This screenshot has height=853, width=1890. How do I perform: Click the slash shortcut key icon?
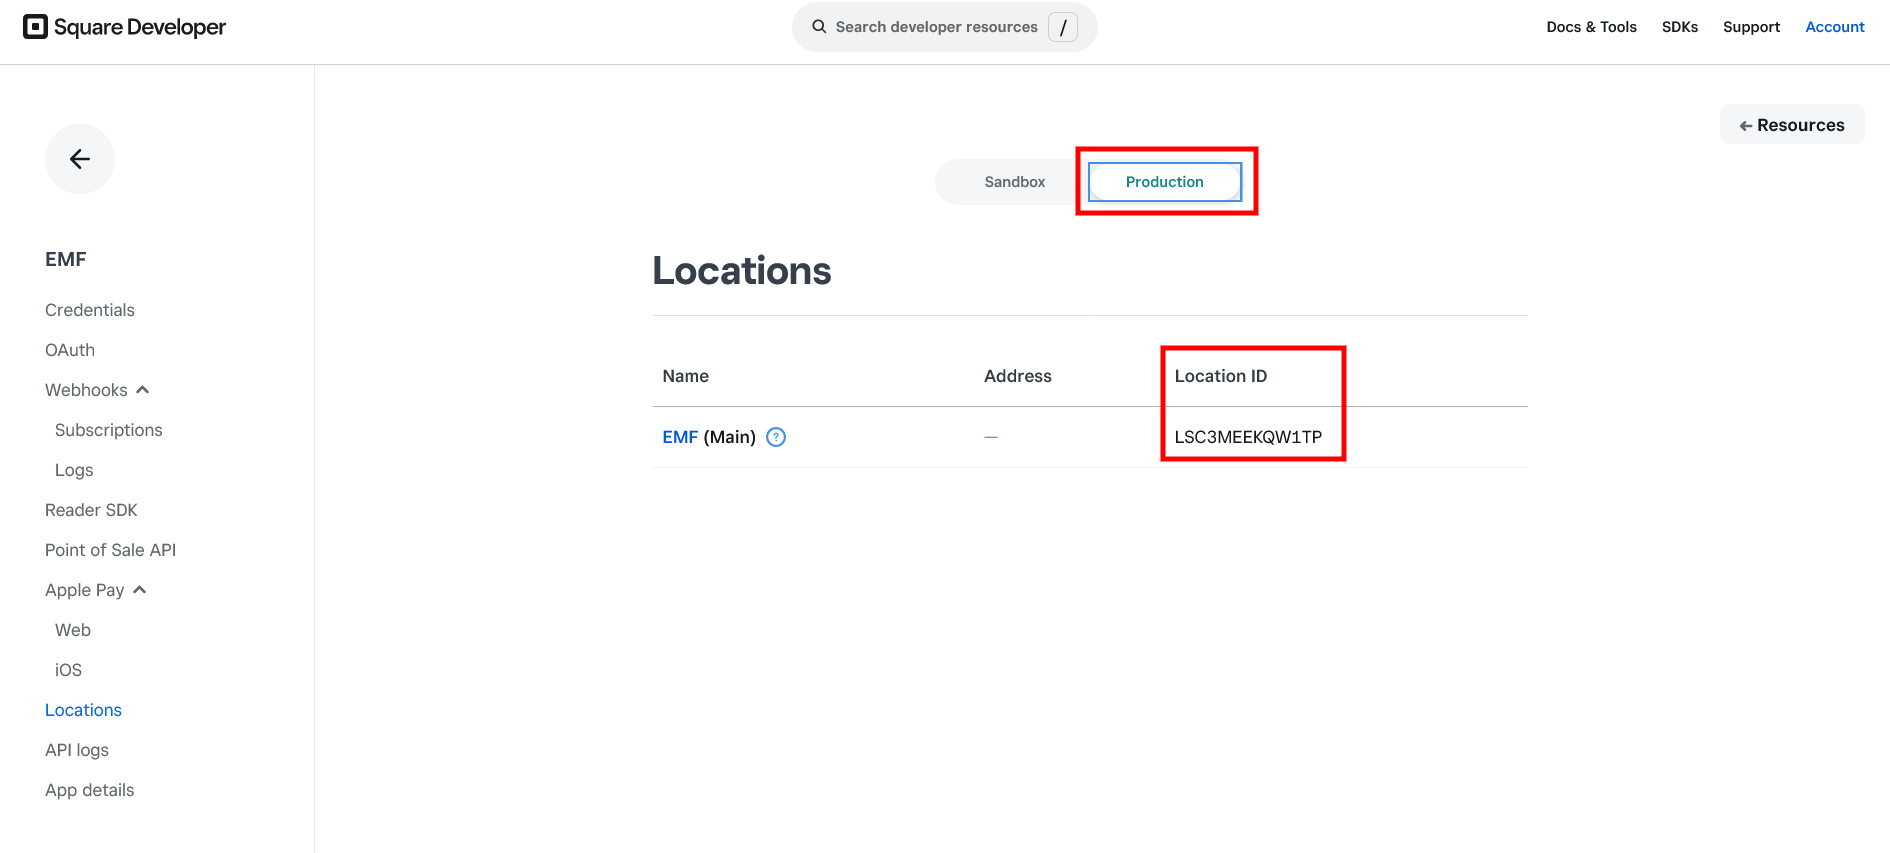click(x=1062, y=27)
